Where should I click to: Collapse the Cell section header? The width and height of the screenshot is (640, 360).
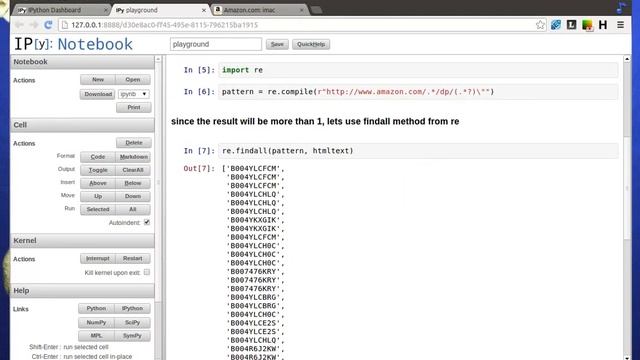point(82,125)
